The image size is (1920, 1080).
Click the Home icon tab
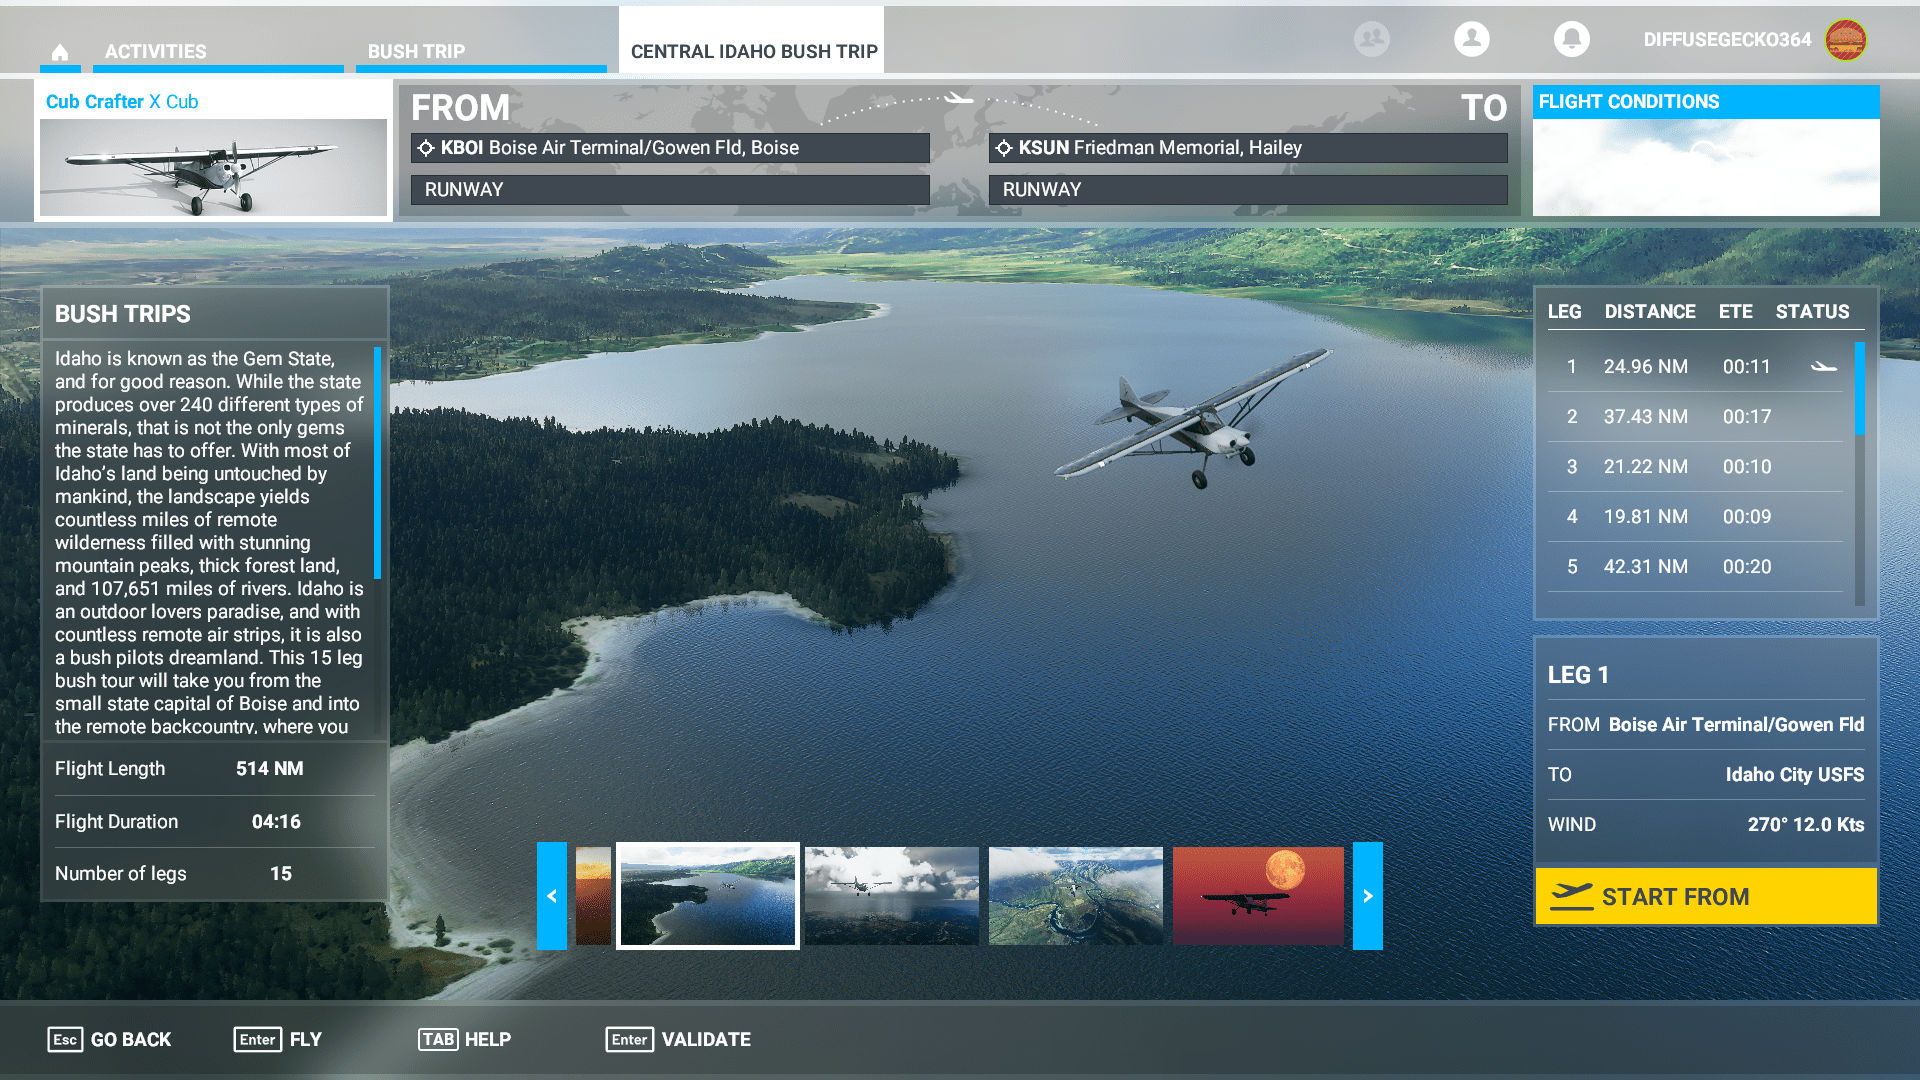[x=60, y=52]
